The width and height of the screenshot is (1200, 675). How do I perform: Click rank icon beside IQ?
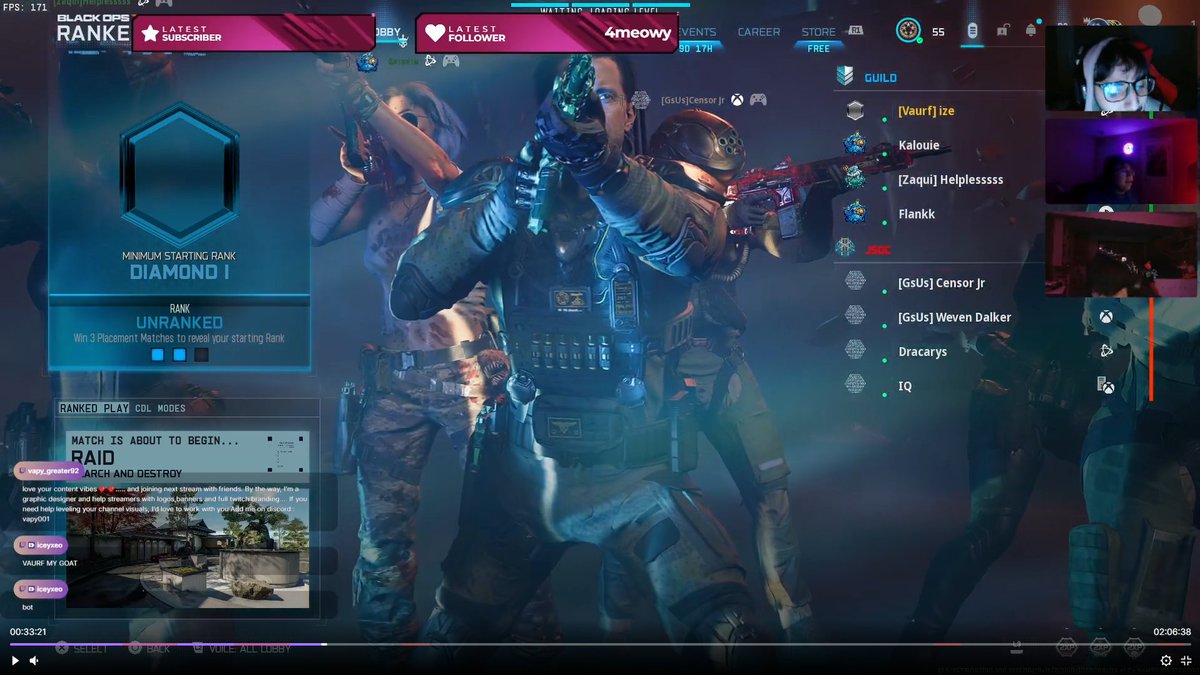click(855, 383)
